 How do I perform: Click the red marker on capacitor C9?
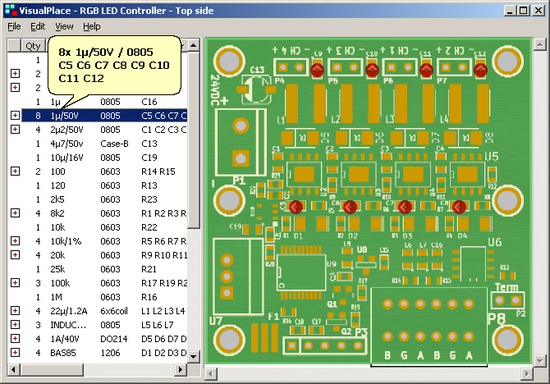coord(317,70)
